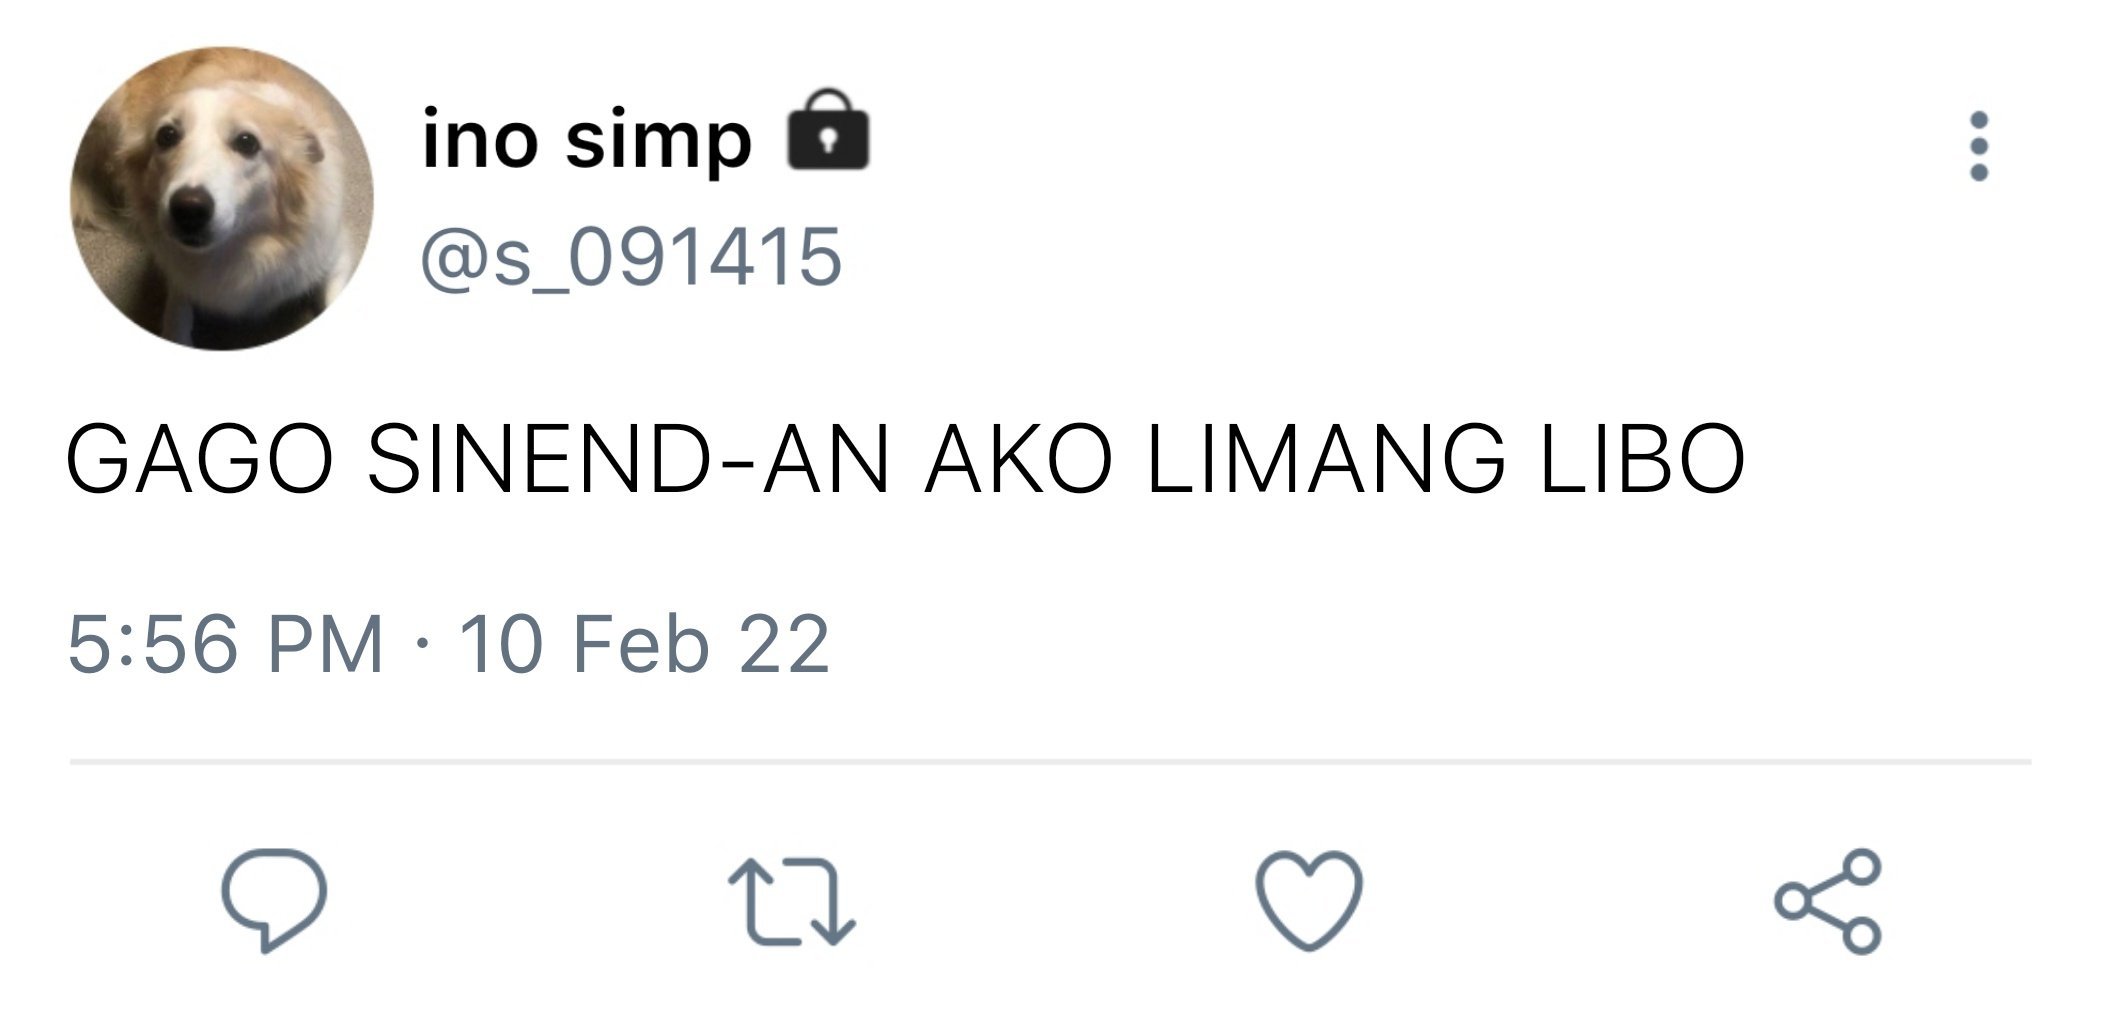The height and width of the screenshot is (1034, 2102).
Task: Reply to the ino simp tweet
Action: coord(274,900)
